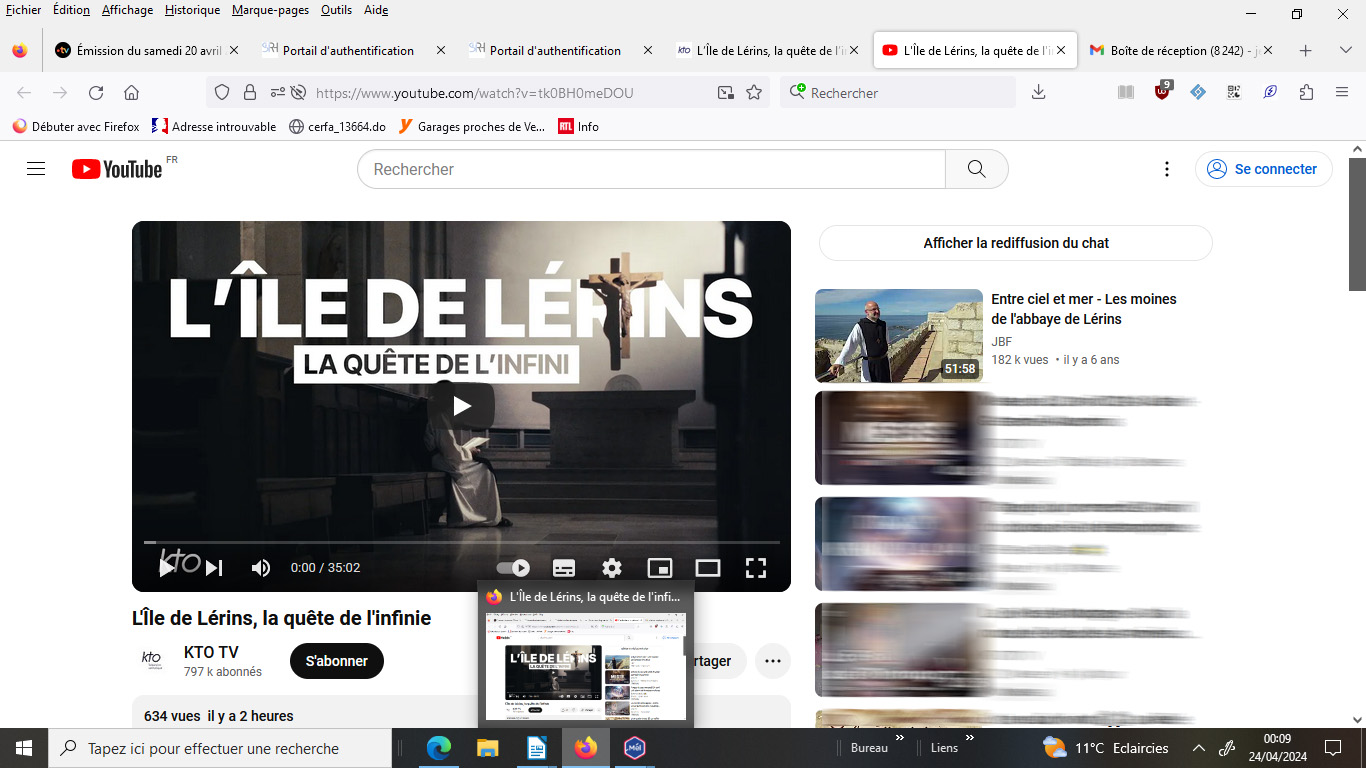Go to the Firefox home page
This screenshot has height=768, width=1366.
coord(131,93)
